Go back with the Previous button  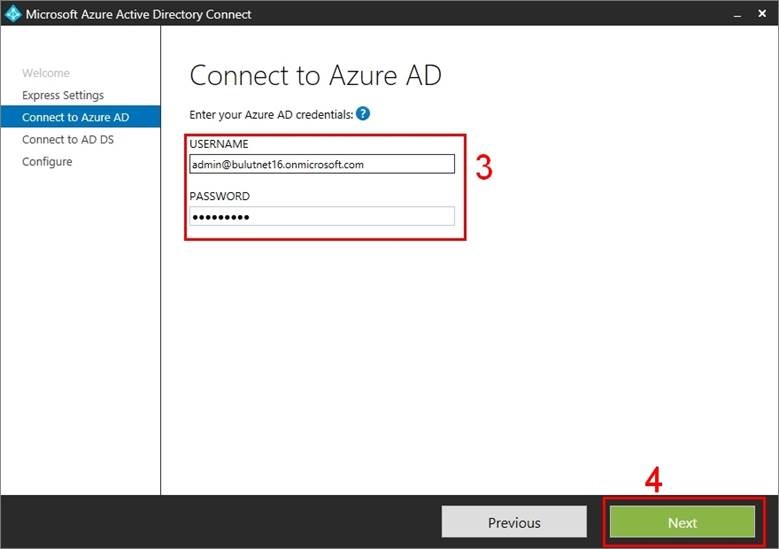click(x=514, y=522)
